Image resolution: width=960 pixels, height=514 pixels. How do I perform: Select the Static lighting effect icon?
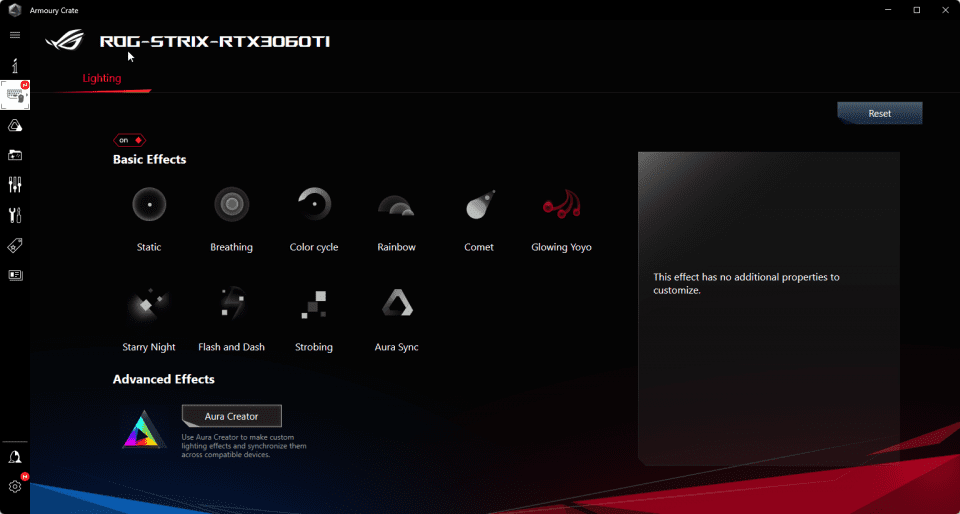click(149, 204)
